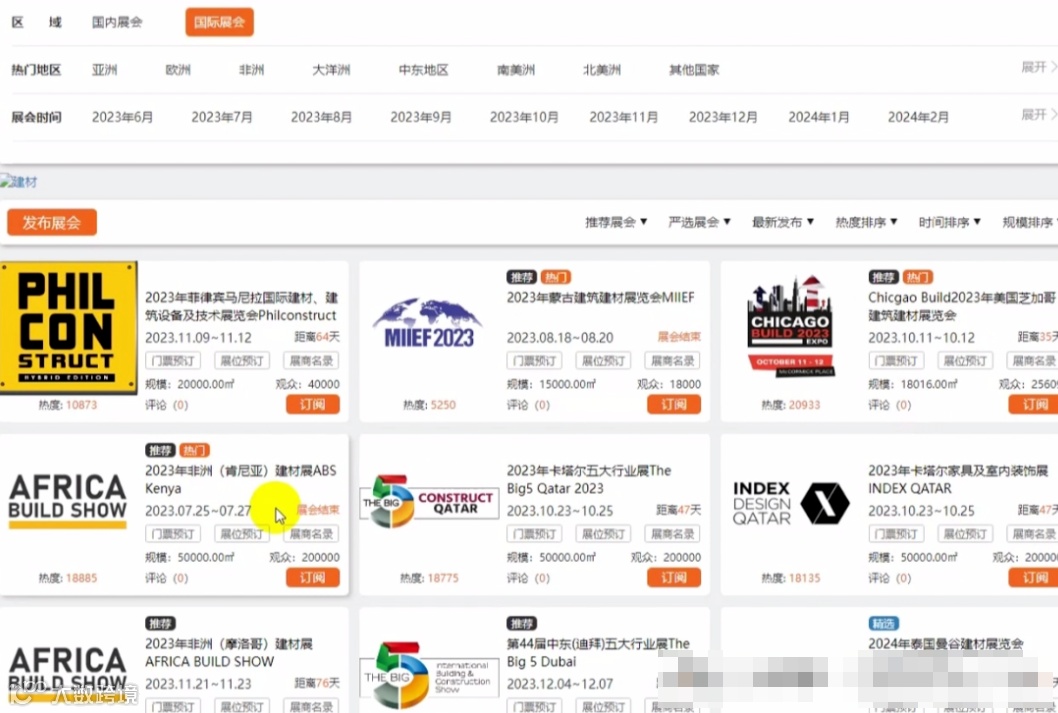Filter by 其他国家 region
This screenshot has width=1058, height=713.
[x=694, y=69]
